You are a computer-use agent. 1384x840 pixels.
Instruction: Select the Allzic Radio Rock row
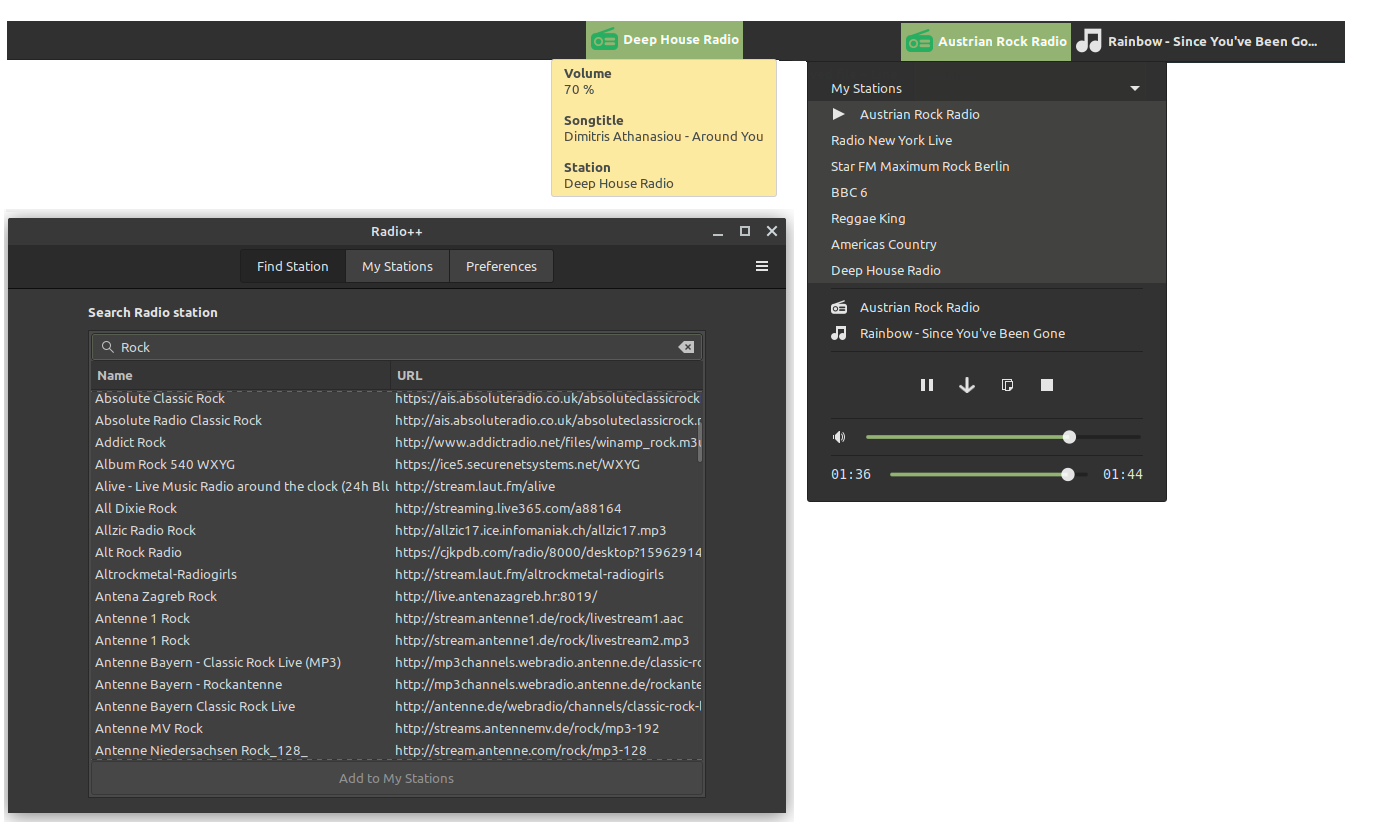click(x=397, y=530)
